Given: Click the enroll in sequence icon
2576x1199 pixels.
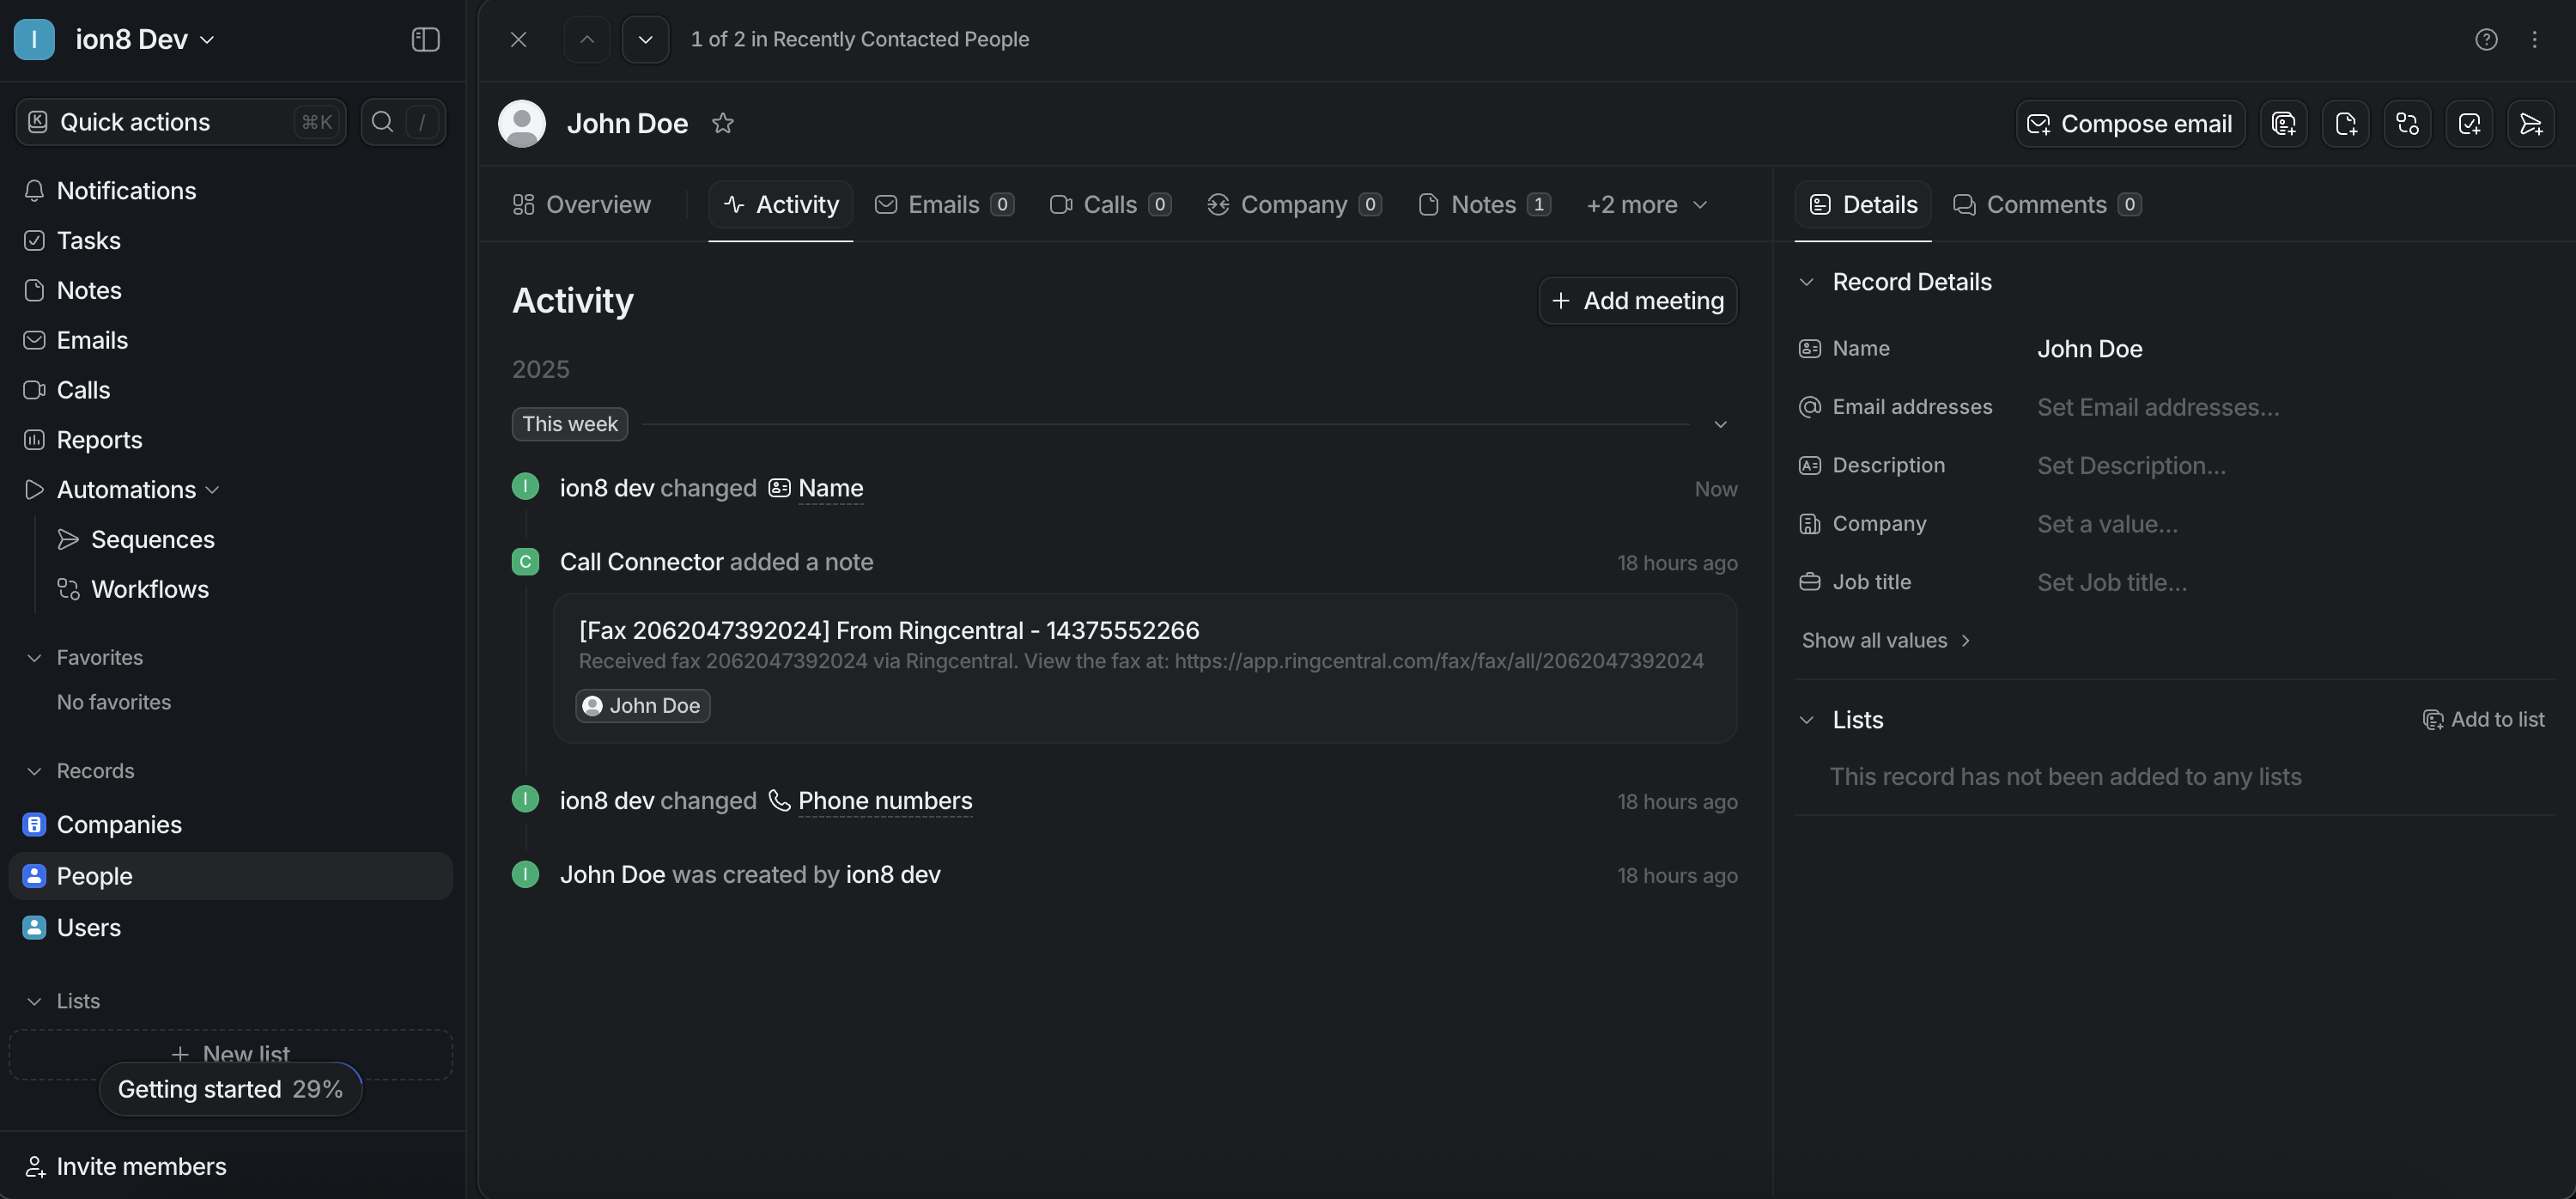Looking at the screenshot, I should [x=2530, y=123].
